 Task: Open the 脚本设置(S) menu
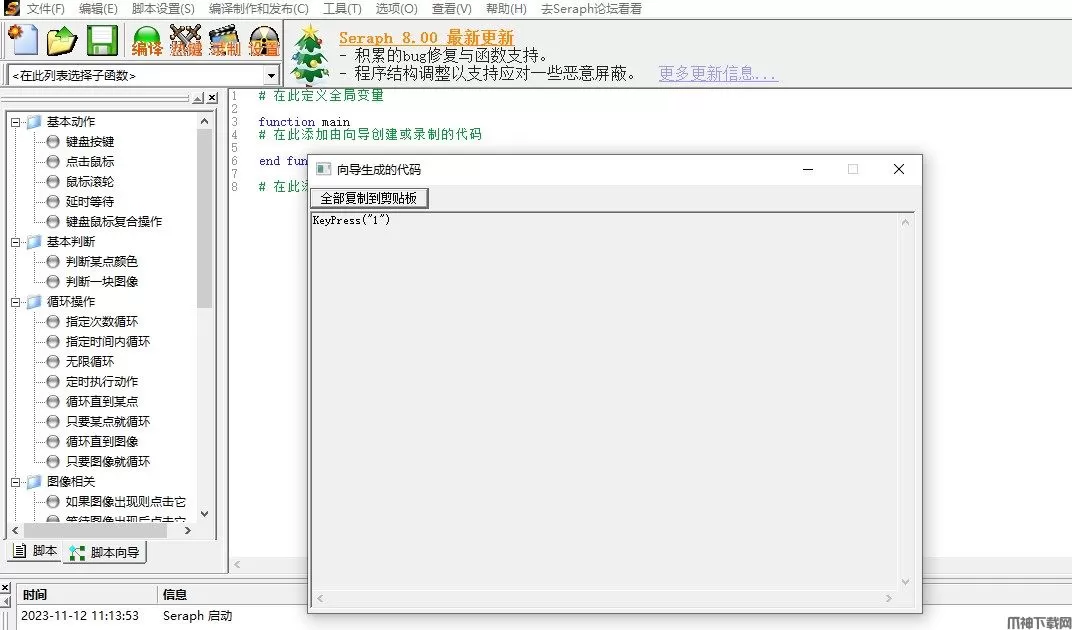pos(163,9)
